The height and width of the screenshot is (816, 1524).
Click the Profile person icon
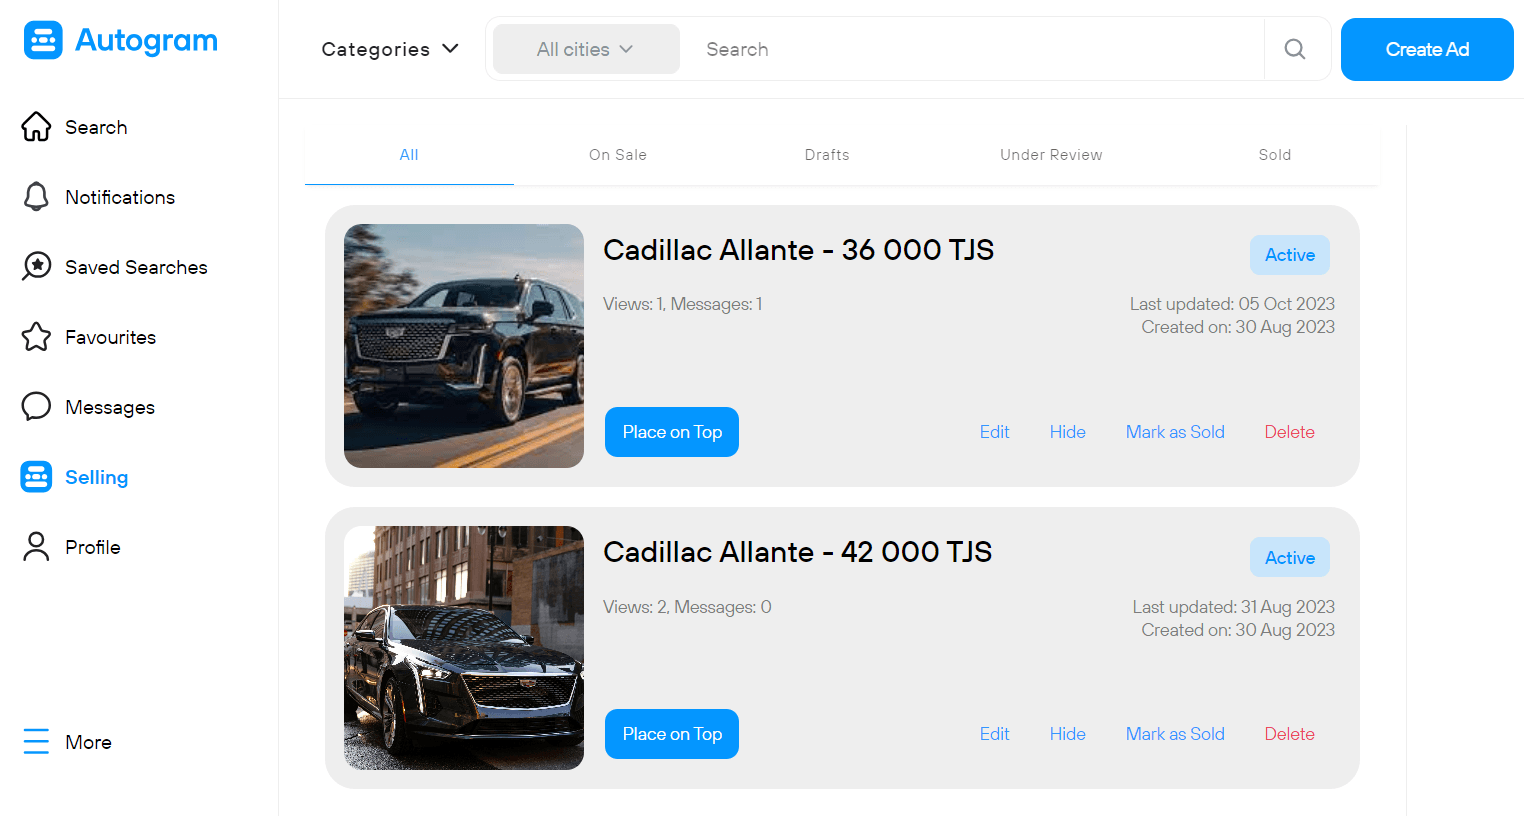click(x=36, y=547)
